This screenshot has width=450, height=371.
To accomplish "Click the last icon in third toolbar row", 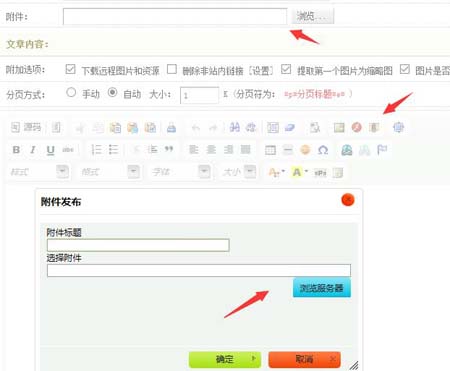I will pos(338,173).
